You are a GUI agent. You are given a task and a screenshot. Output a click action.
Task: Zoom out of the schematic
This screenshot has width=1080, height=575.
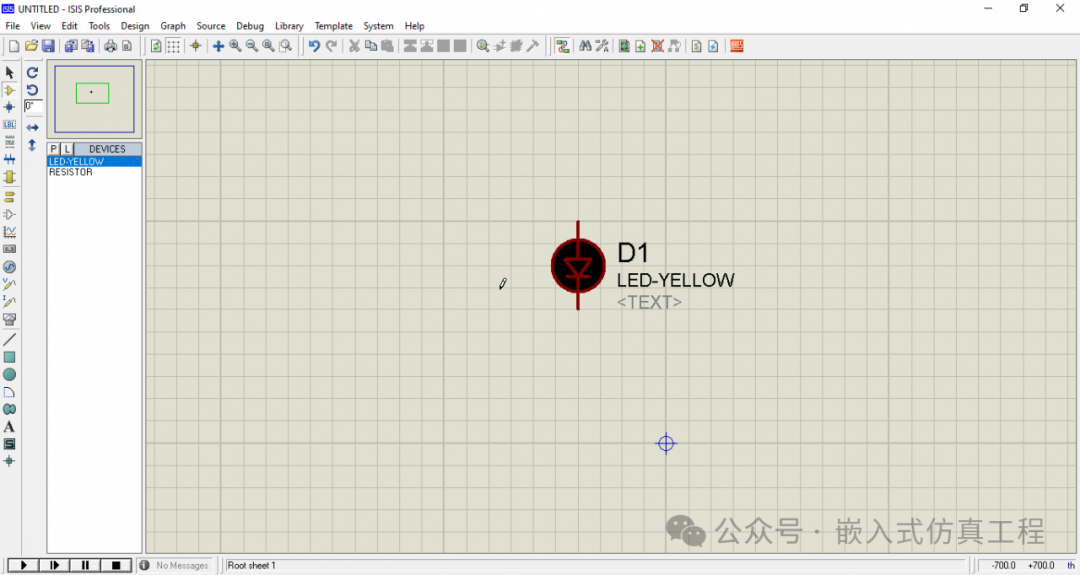pos(251,46)
